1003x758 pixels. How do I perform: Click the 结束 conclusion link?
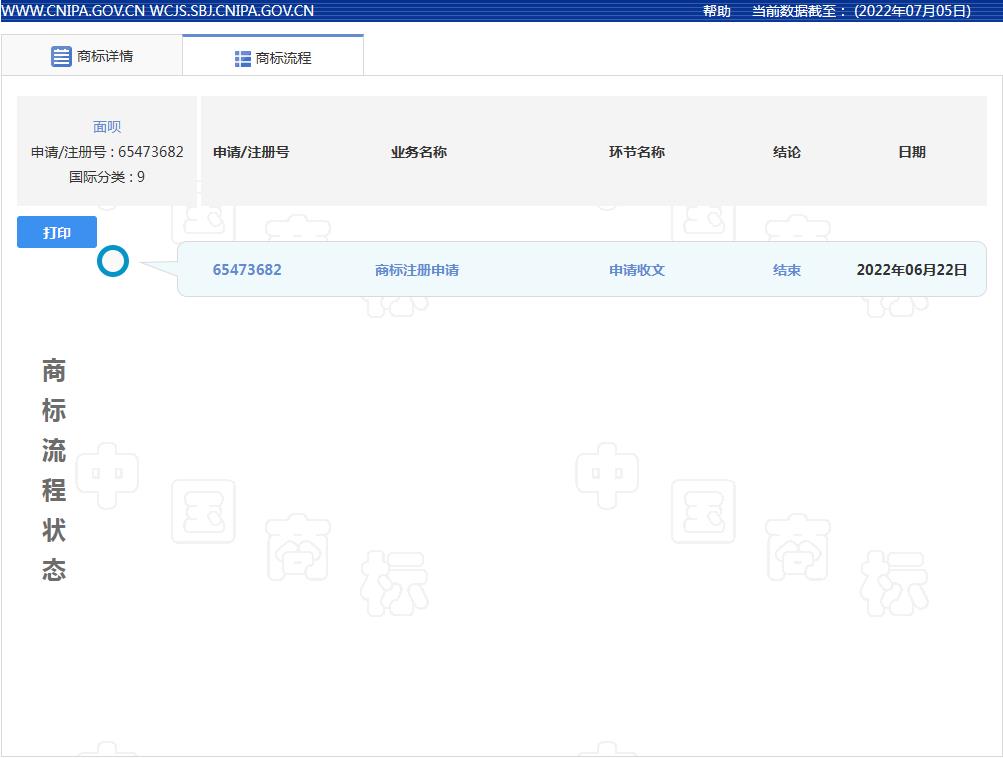pos(787,270)
